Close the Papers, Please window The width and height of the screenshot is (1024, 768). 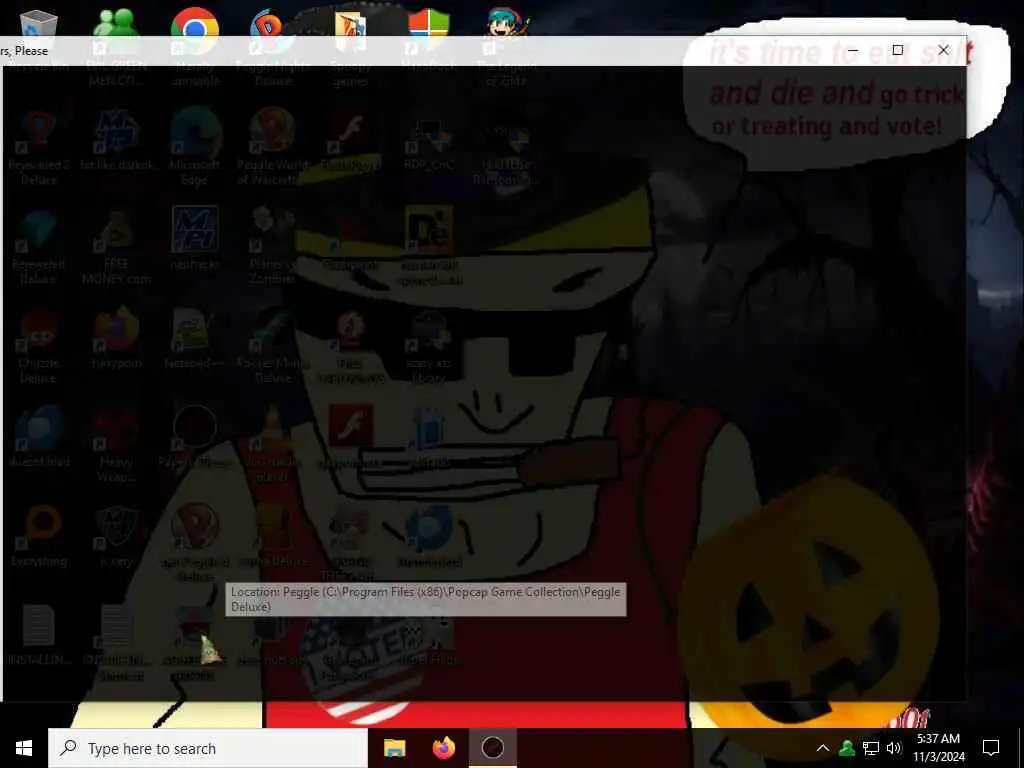click(x=943, y=50)
